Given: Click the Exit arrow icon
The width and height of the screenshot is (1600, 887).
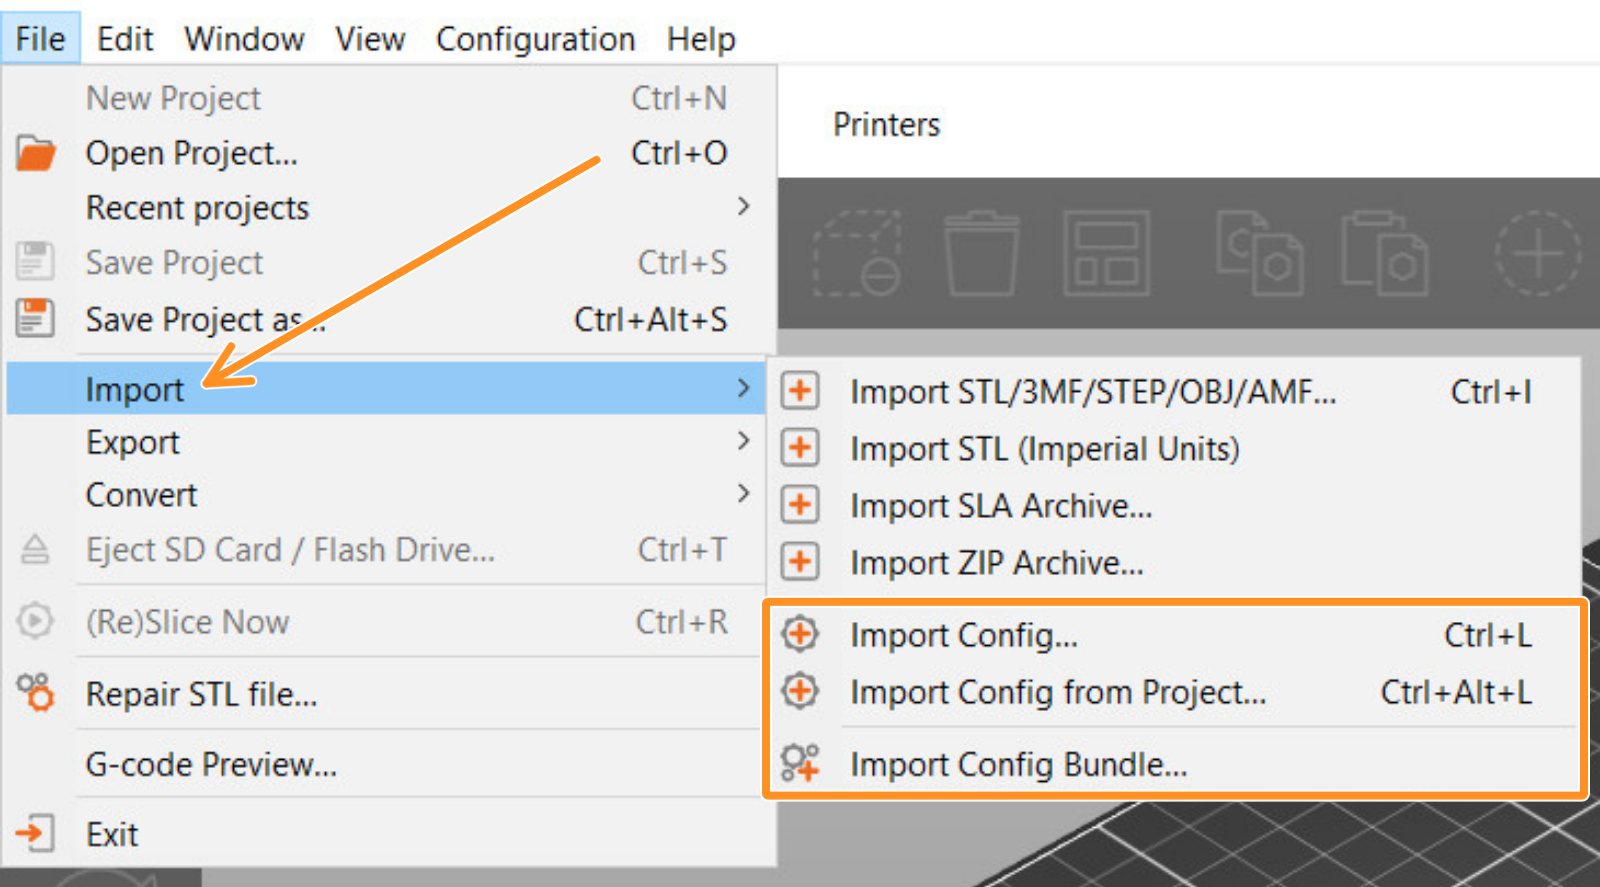Looking at the screenshot, I should pos(36,833).
